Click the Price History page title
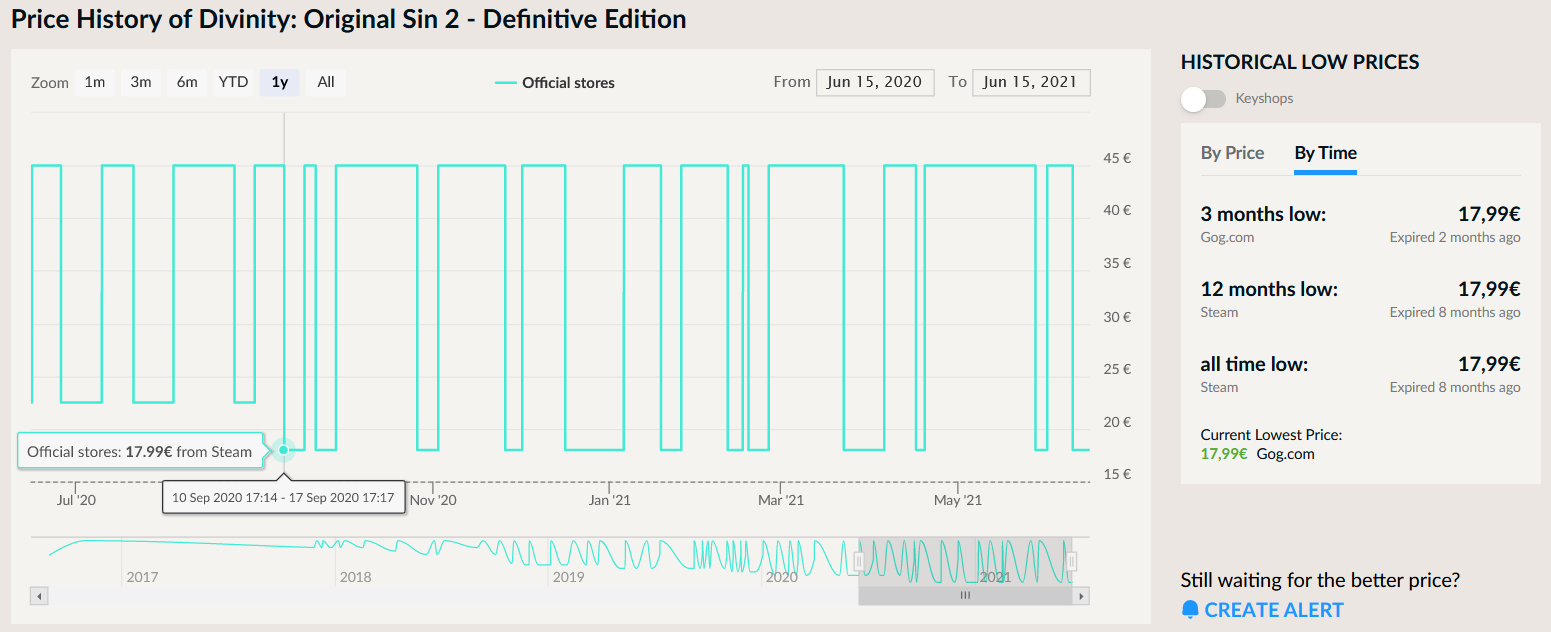This screenshot has height=632, width=1551. pos(348,19)
